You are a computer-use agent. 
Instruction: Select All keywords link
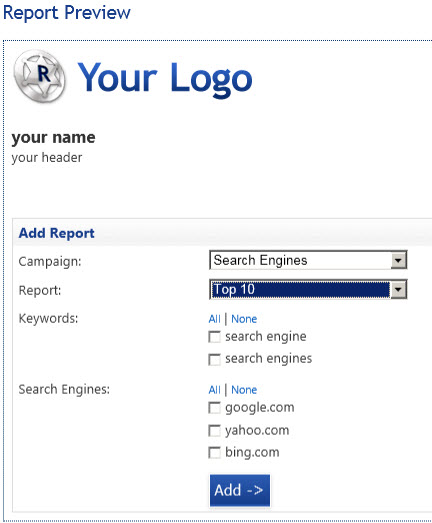[214, 319]
